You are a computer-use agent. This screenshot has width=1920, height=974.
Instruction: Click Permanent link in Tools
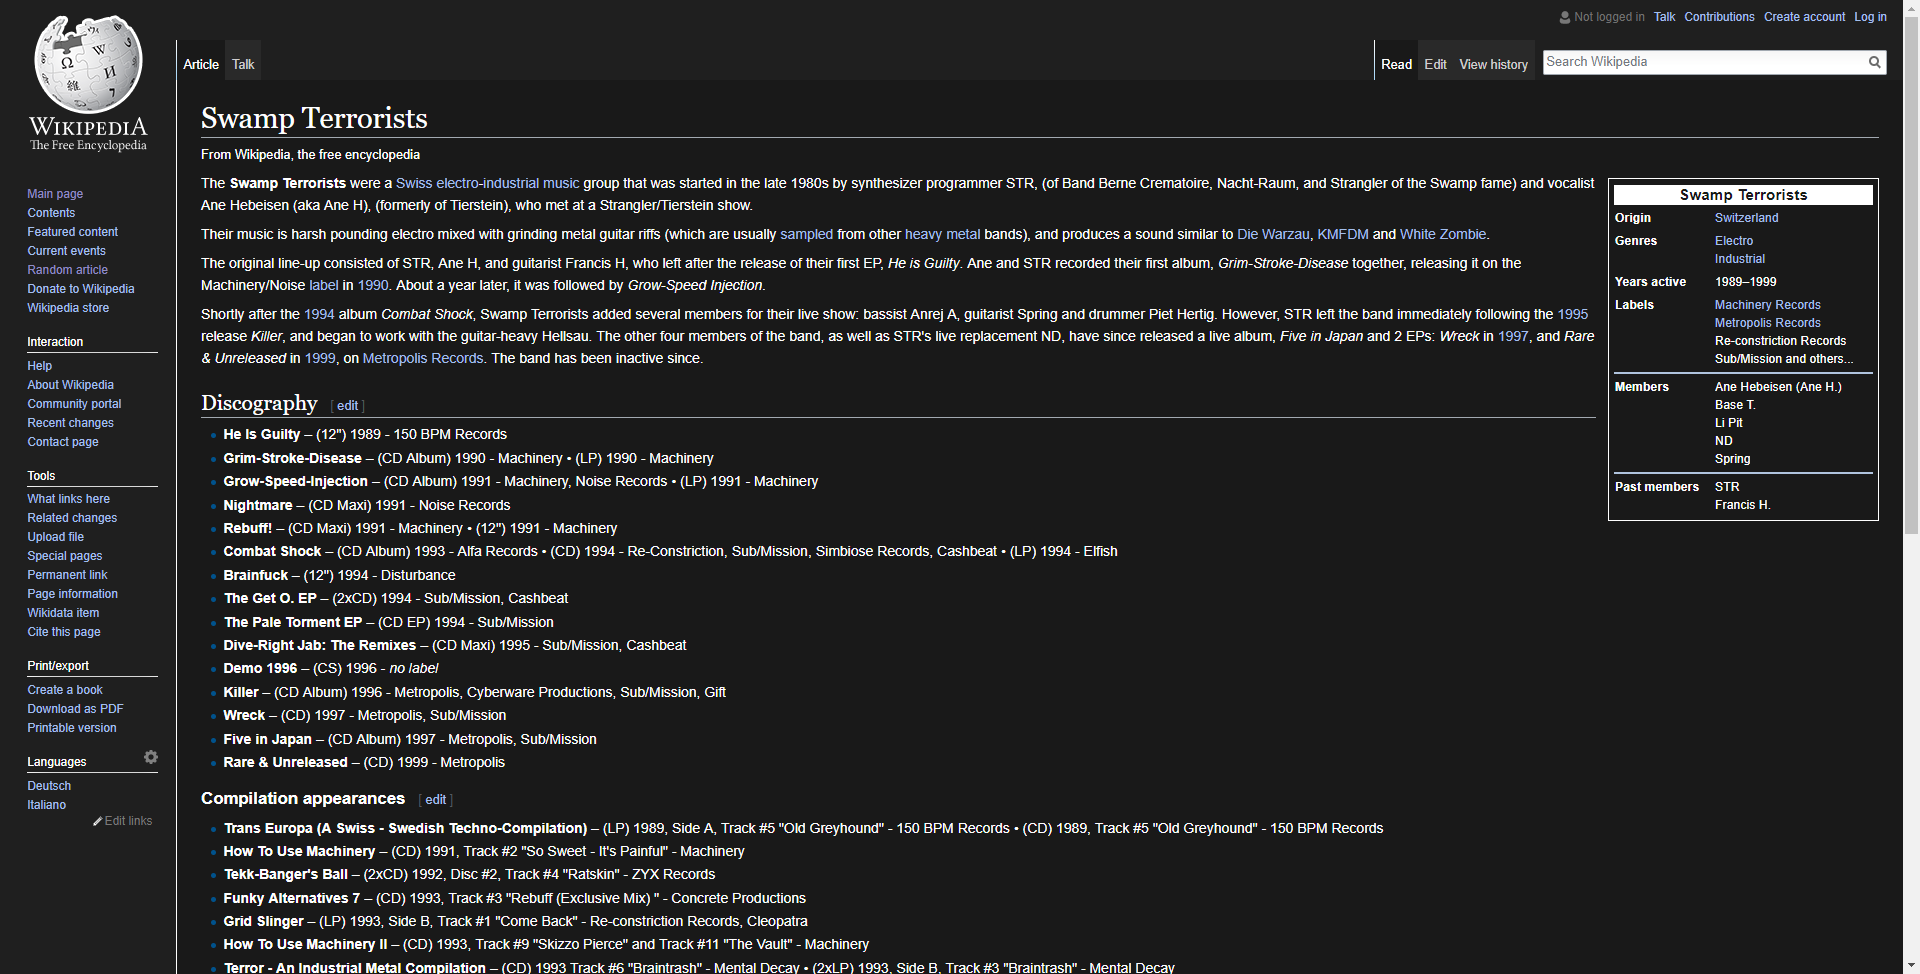(x=67, y=575)
